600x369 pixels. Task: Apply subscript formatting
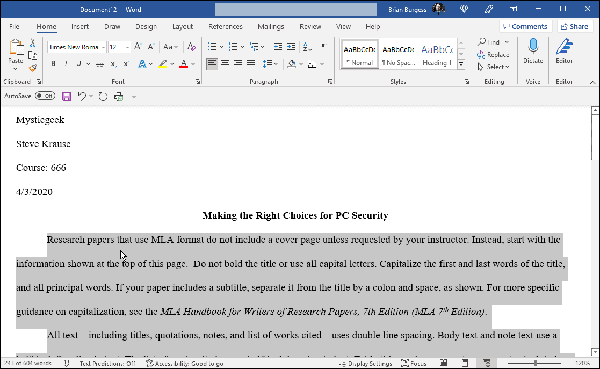(x=113, y=64)
